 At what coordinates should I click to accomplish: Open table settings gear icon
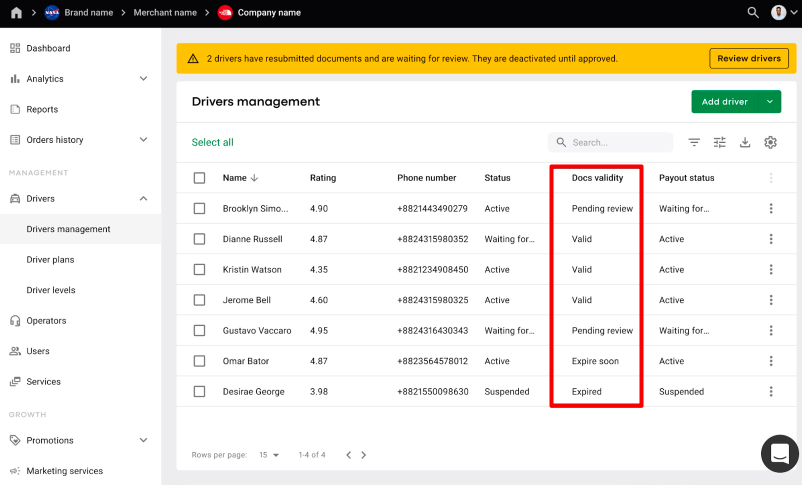pyautogui.click(x=770, y=143)
